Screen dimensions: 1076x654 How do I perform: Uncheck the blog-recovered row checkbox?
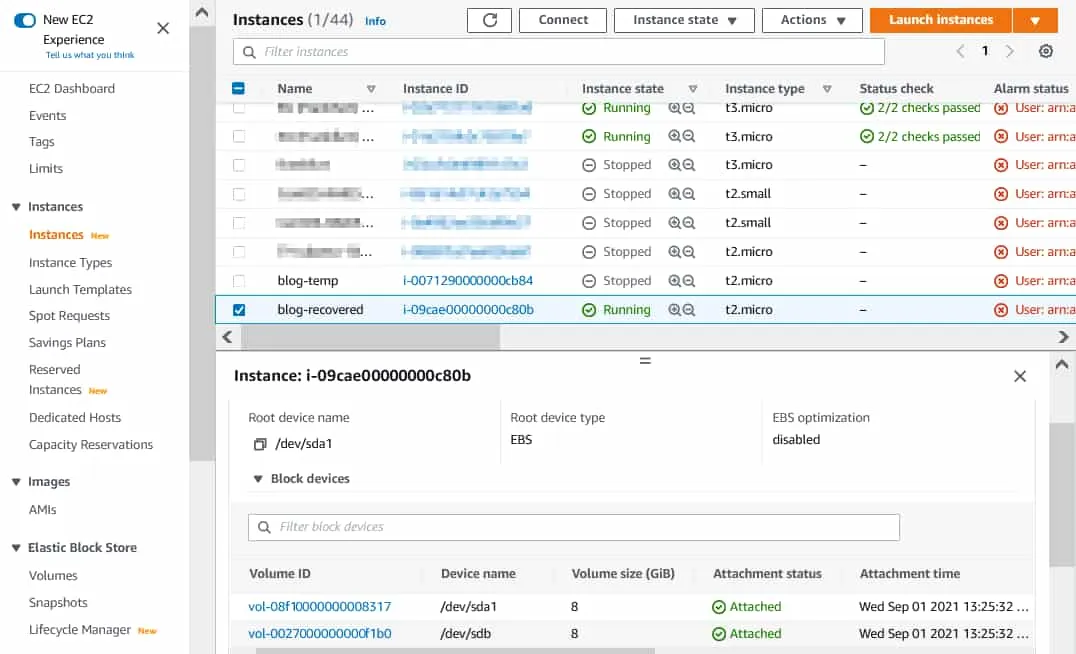point(237,309)
